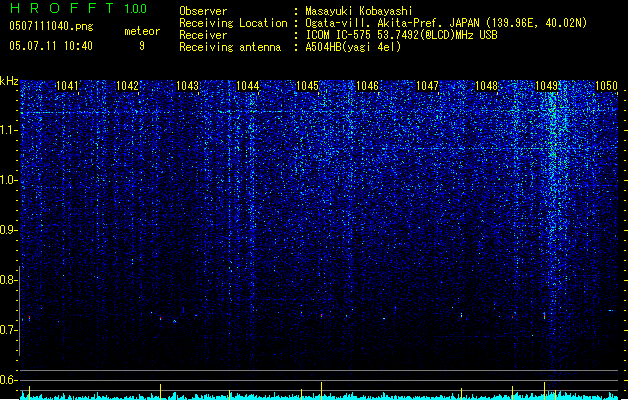Select receiver text ICOM IC-575 53.7492 MHz USB
Screen dimensions: 629x400
pyautogui.click(x=401, y=35)
